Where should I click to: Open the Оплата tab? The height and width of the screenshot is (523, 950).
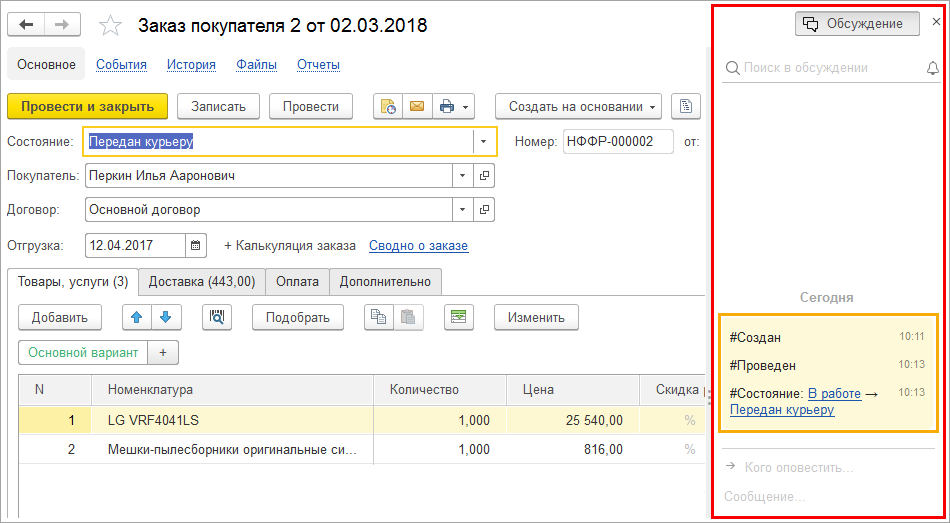pos(297,281)
